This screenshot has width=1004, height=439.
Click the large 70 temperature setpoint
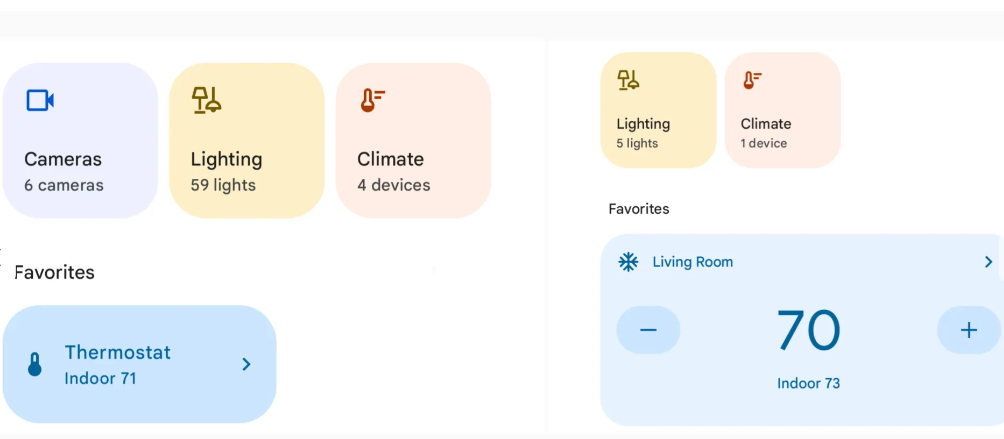[x=808, y=330]
